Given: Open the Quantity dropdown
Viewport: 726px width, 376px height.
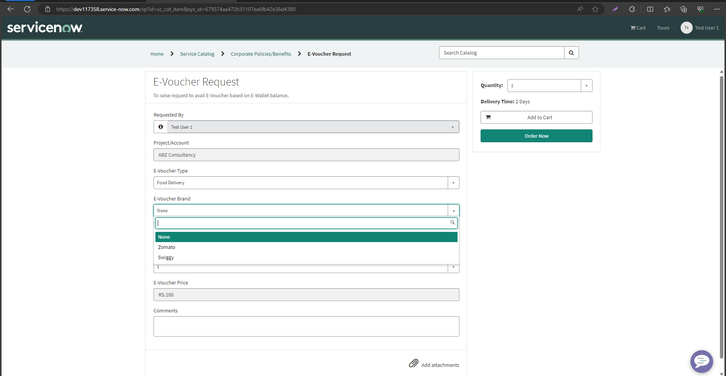Looking at the screenshot, I should click(550, 85).
